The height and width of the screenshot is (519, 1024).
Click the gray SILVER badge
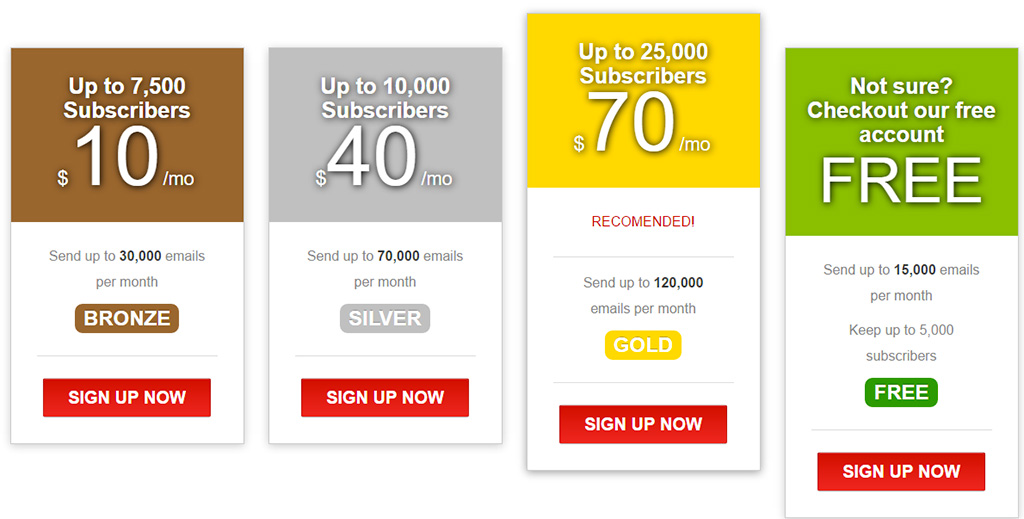pyautogui.click(x=385, y=318)
